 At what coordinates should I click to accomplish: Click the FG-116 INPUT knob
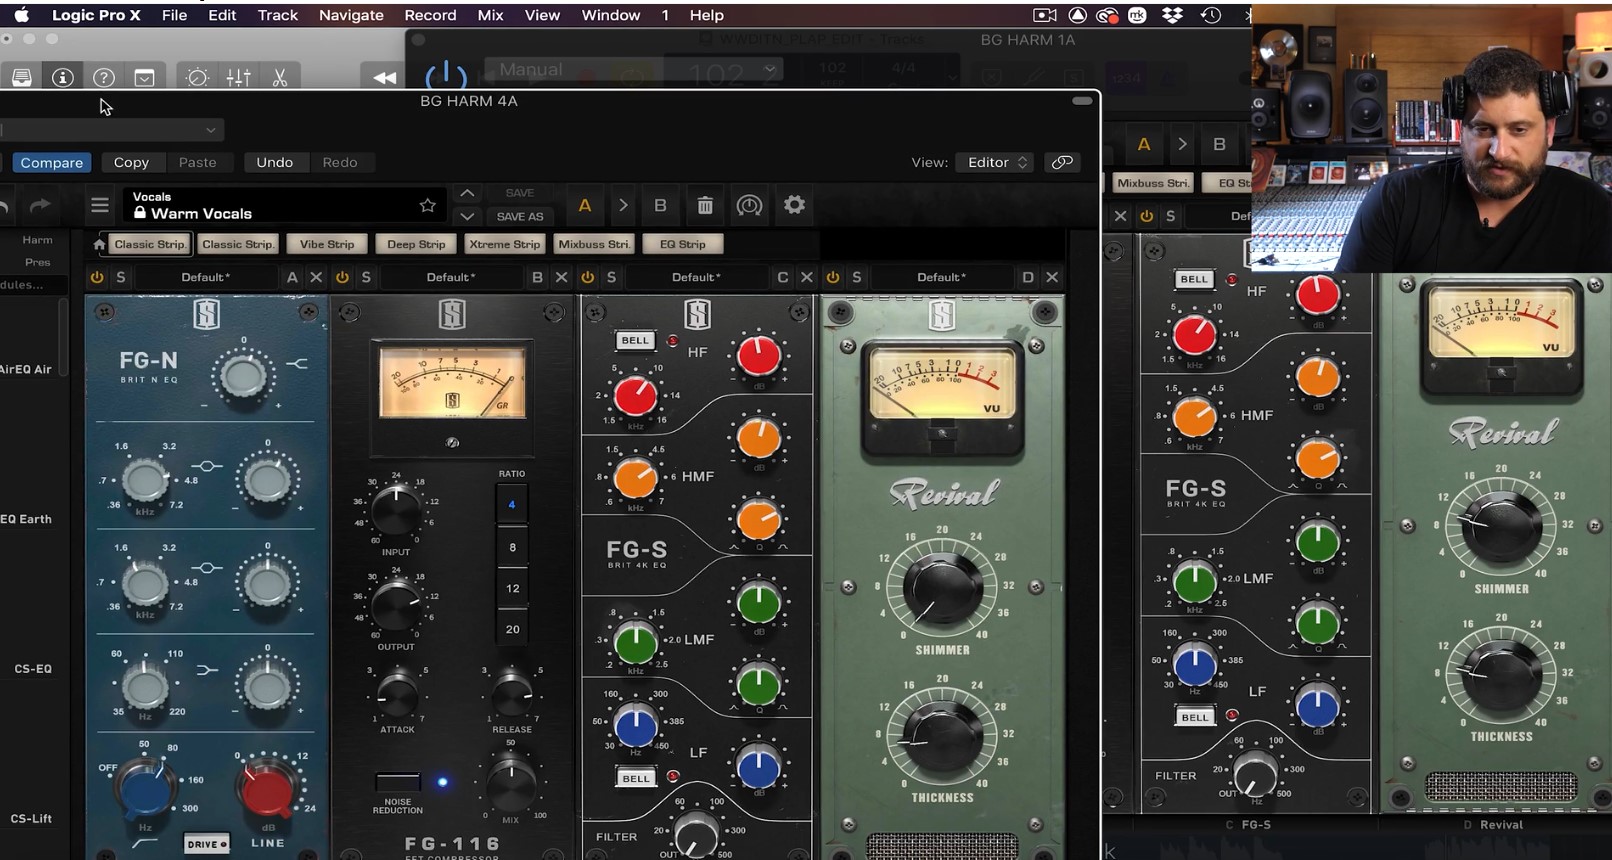pos(396,510)
